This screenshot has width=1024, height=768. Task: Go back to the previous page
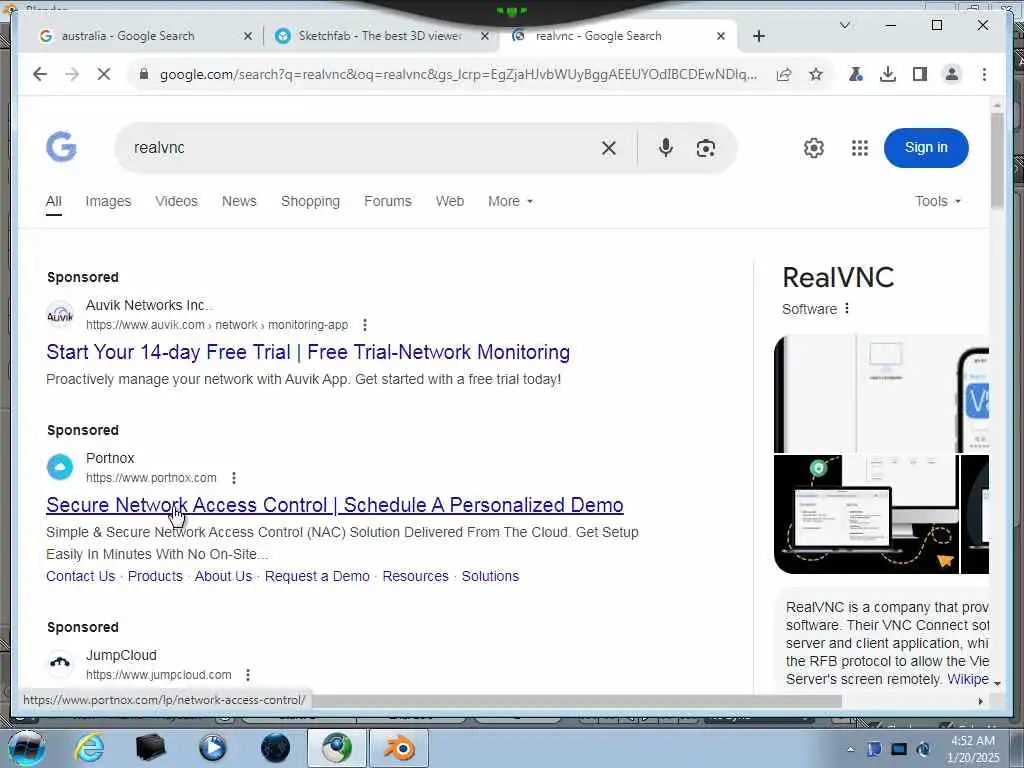tap(40, 74)
